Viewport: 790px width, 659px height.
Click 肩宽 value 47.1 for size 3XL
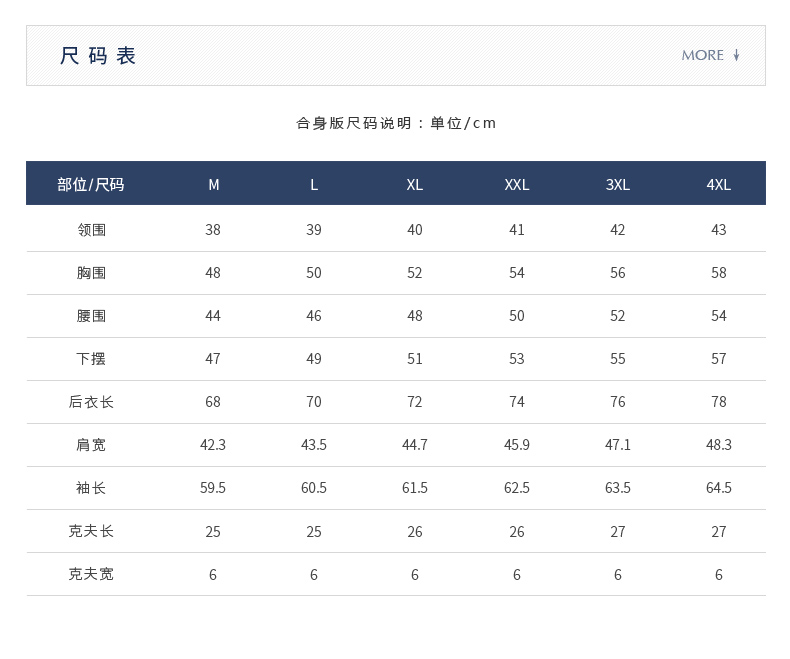[x=618, y=445]
